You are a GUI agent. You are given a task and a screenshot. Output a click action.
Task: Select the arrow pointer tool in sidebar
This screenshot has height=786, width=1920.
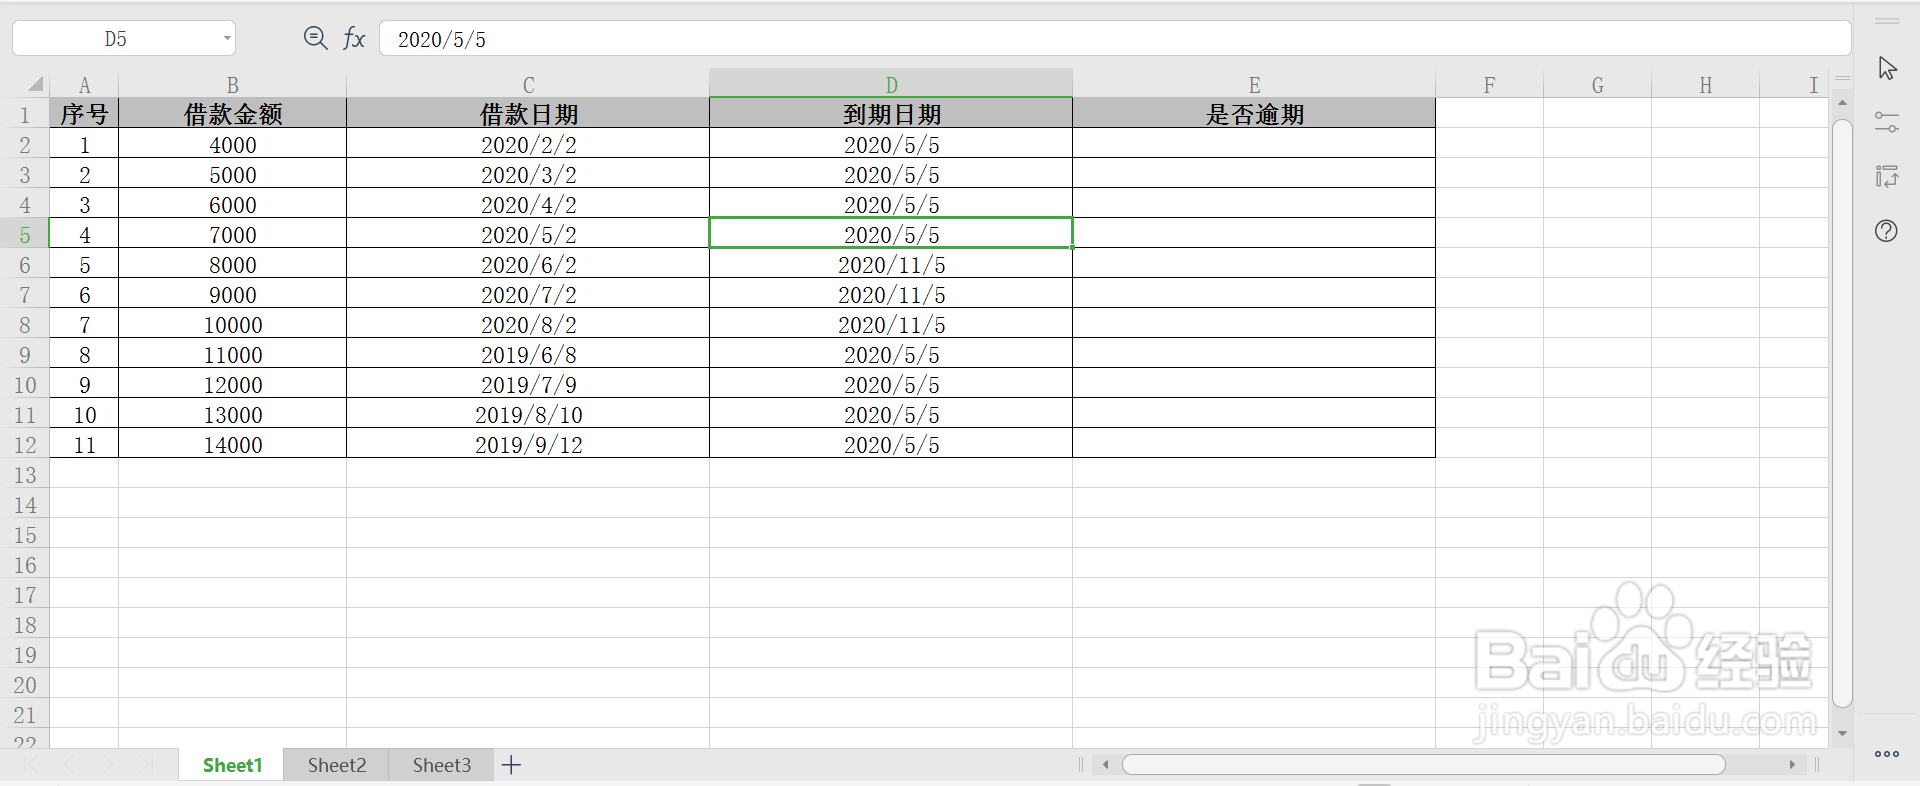1887,68
